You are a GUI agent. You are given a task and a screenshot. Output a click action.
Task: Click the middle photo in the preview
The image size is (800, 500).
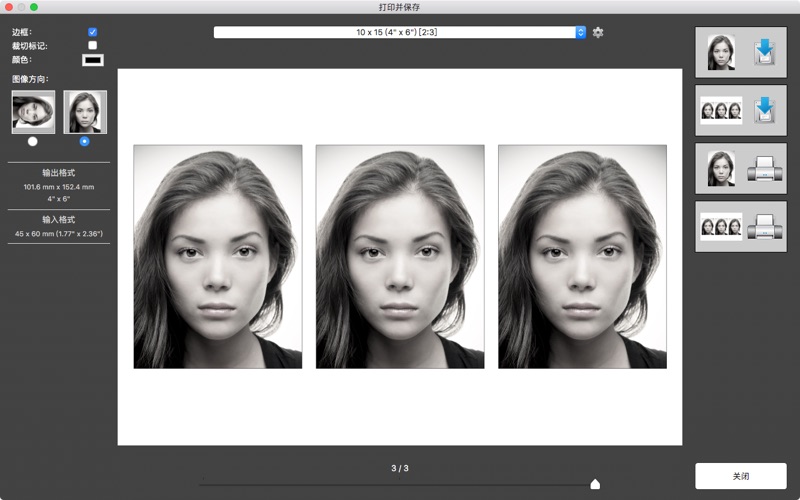click(x=400, y=256)
